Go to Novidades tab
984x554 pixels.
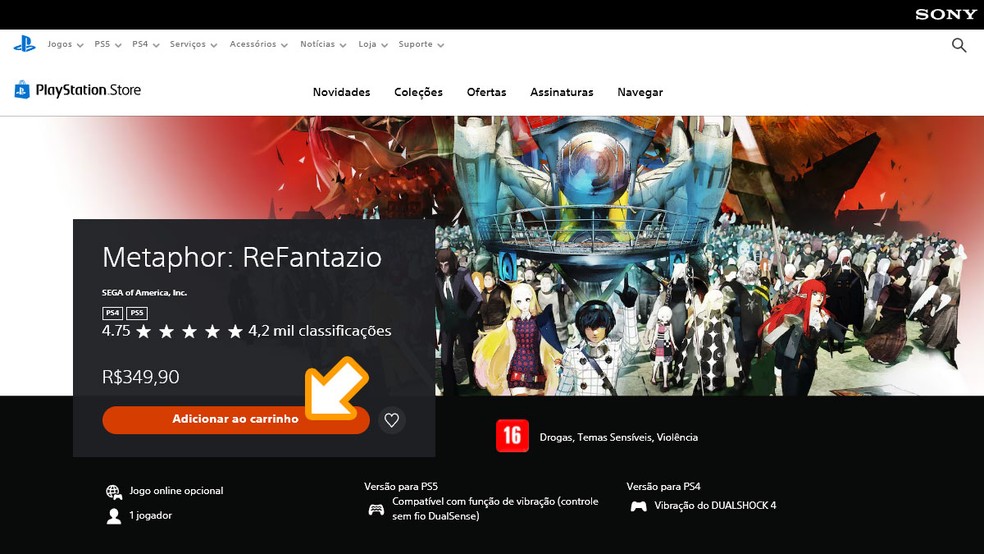341,92
